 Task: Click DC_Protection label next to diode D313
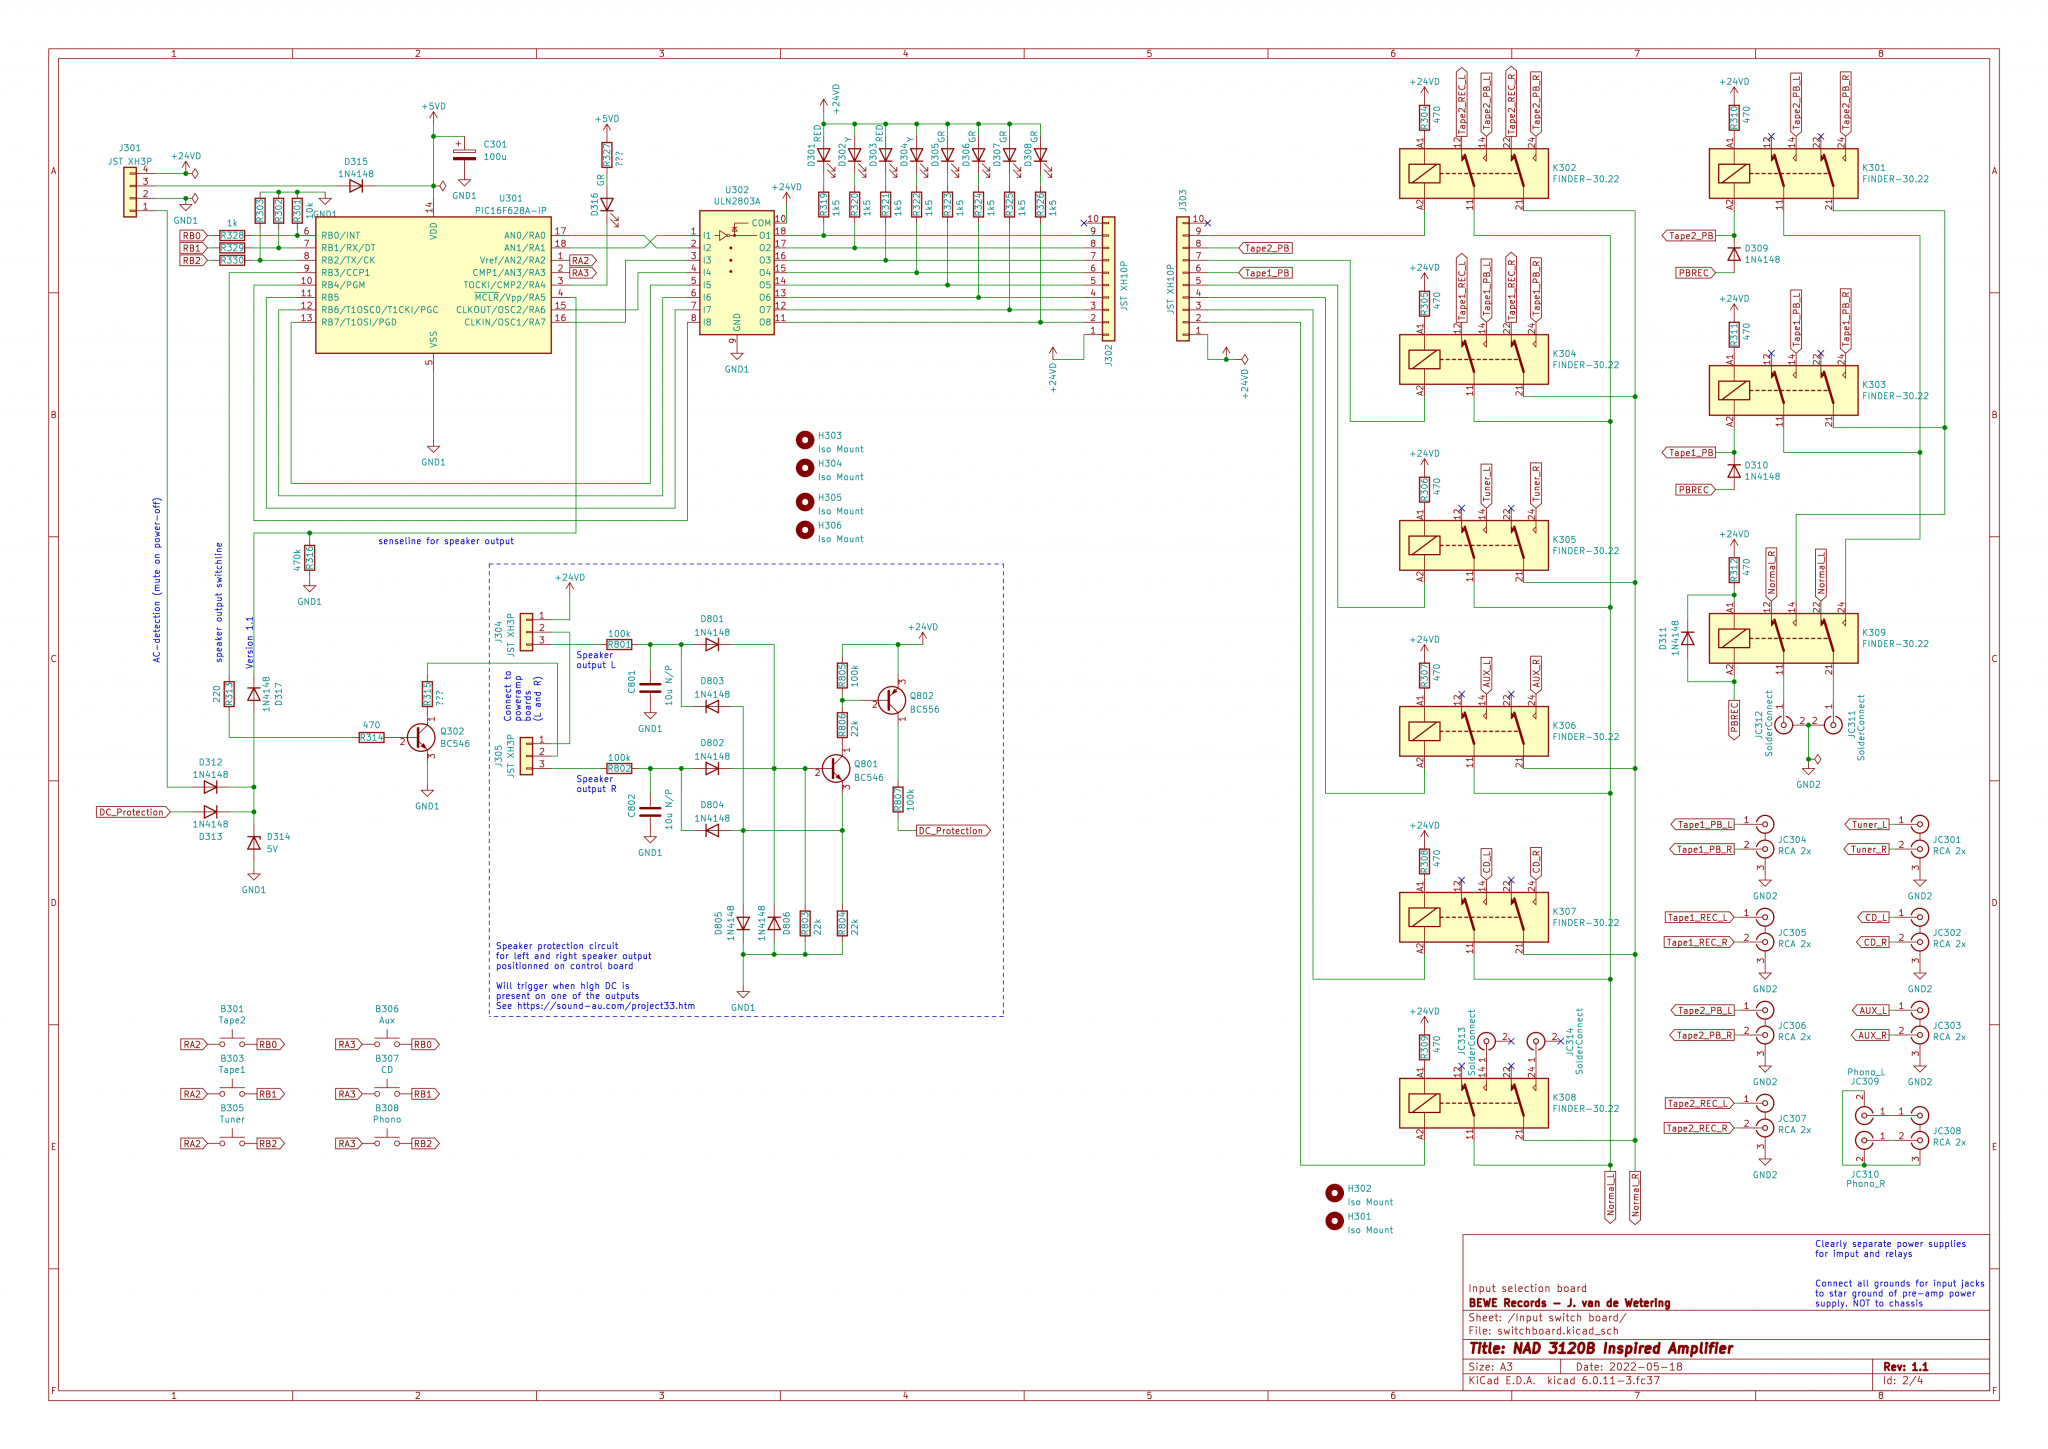coord(132,812)
